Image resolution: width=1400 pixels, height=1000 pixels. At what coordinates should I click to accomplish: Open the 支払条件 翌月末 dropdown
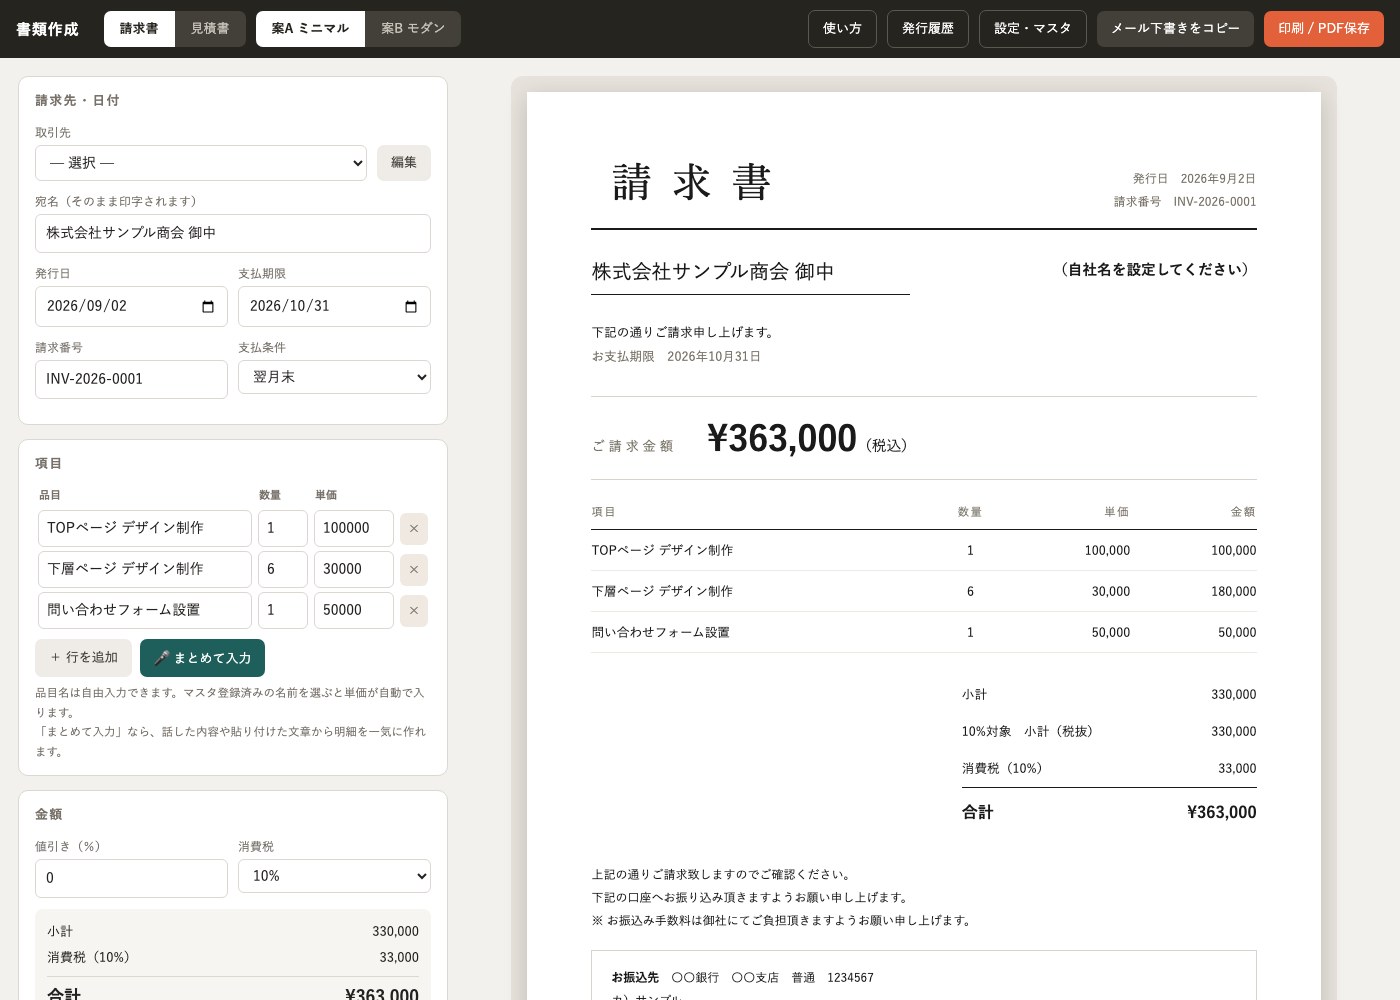point(334,377)
